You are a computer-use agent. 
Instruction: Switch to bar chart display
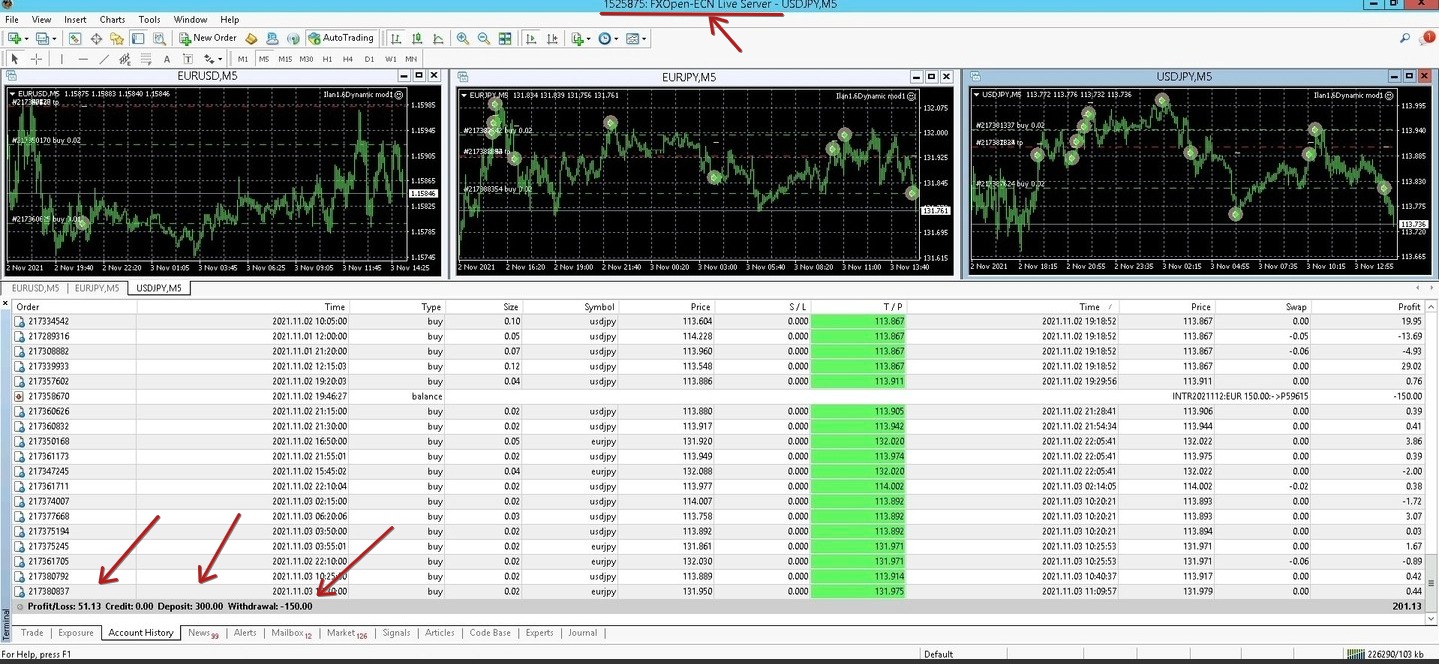[397, 38]
